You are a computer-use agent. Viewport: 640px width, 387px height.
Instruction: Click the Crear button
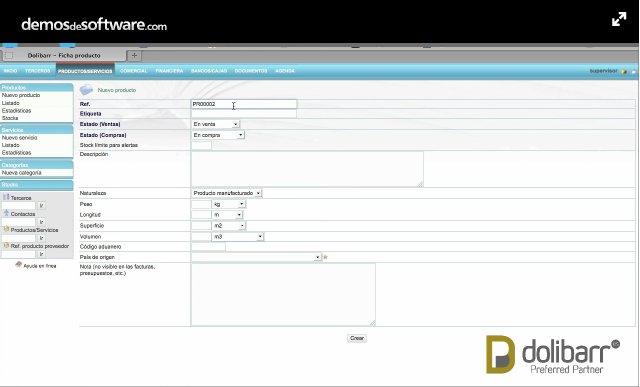tap(357, 338)
